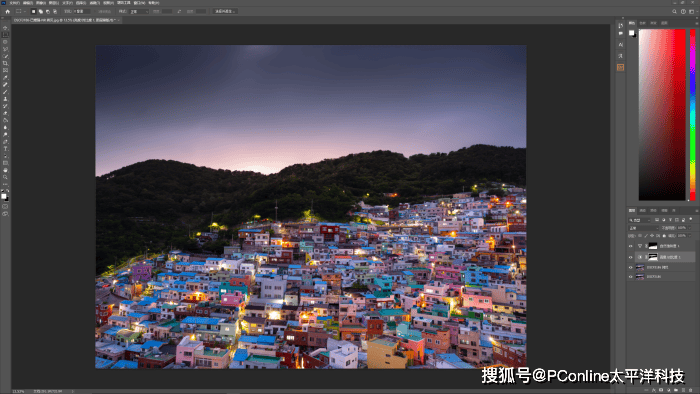Click the Select and Mask button

[x=225, y=11]
